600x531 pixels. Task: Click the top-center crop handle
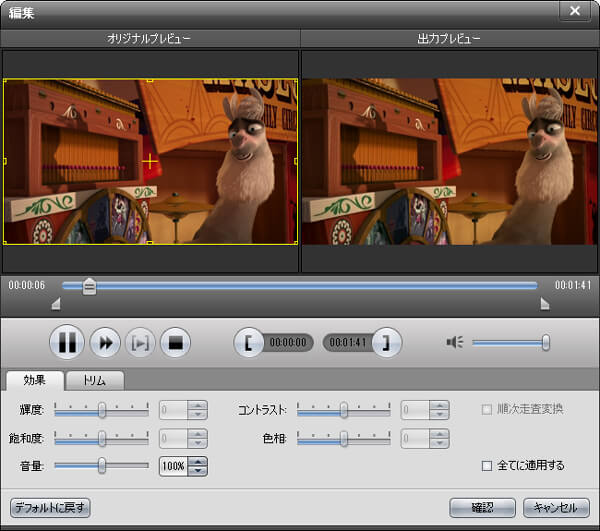point(150,80)
